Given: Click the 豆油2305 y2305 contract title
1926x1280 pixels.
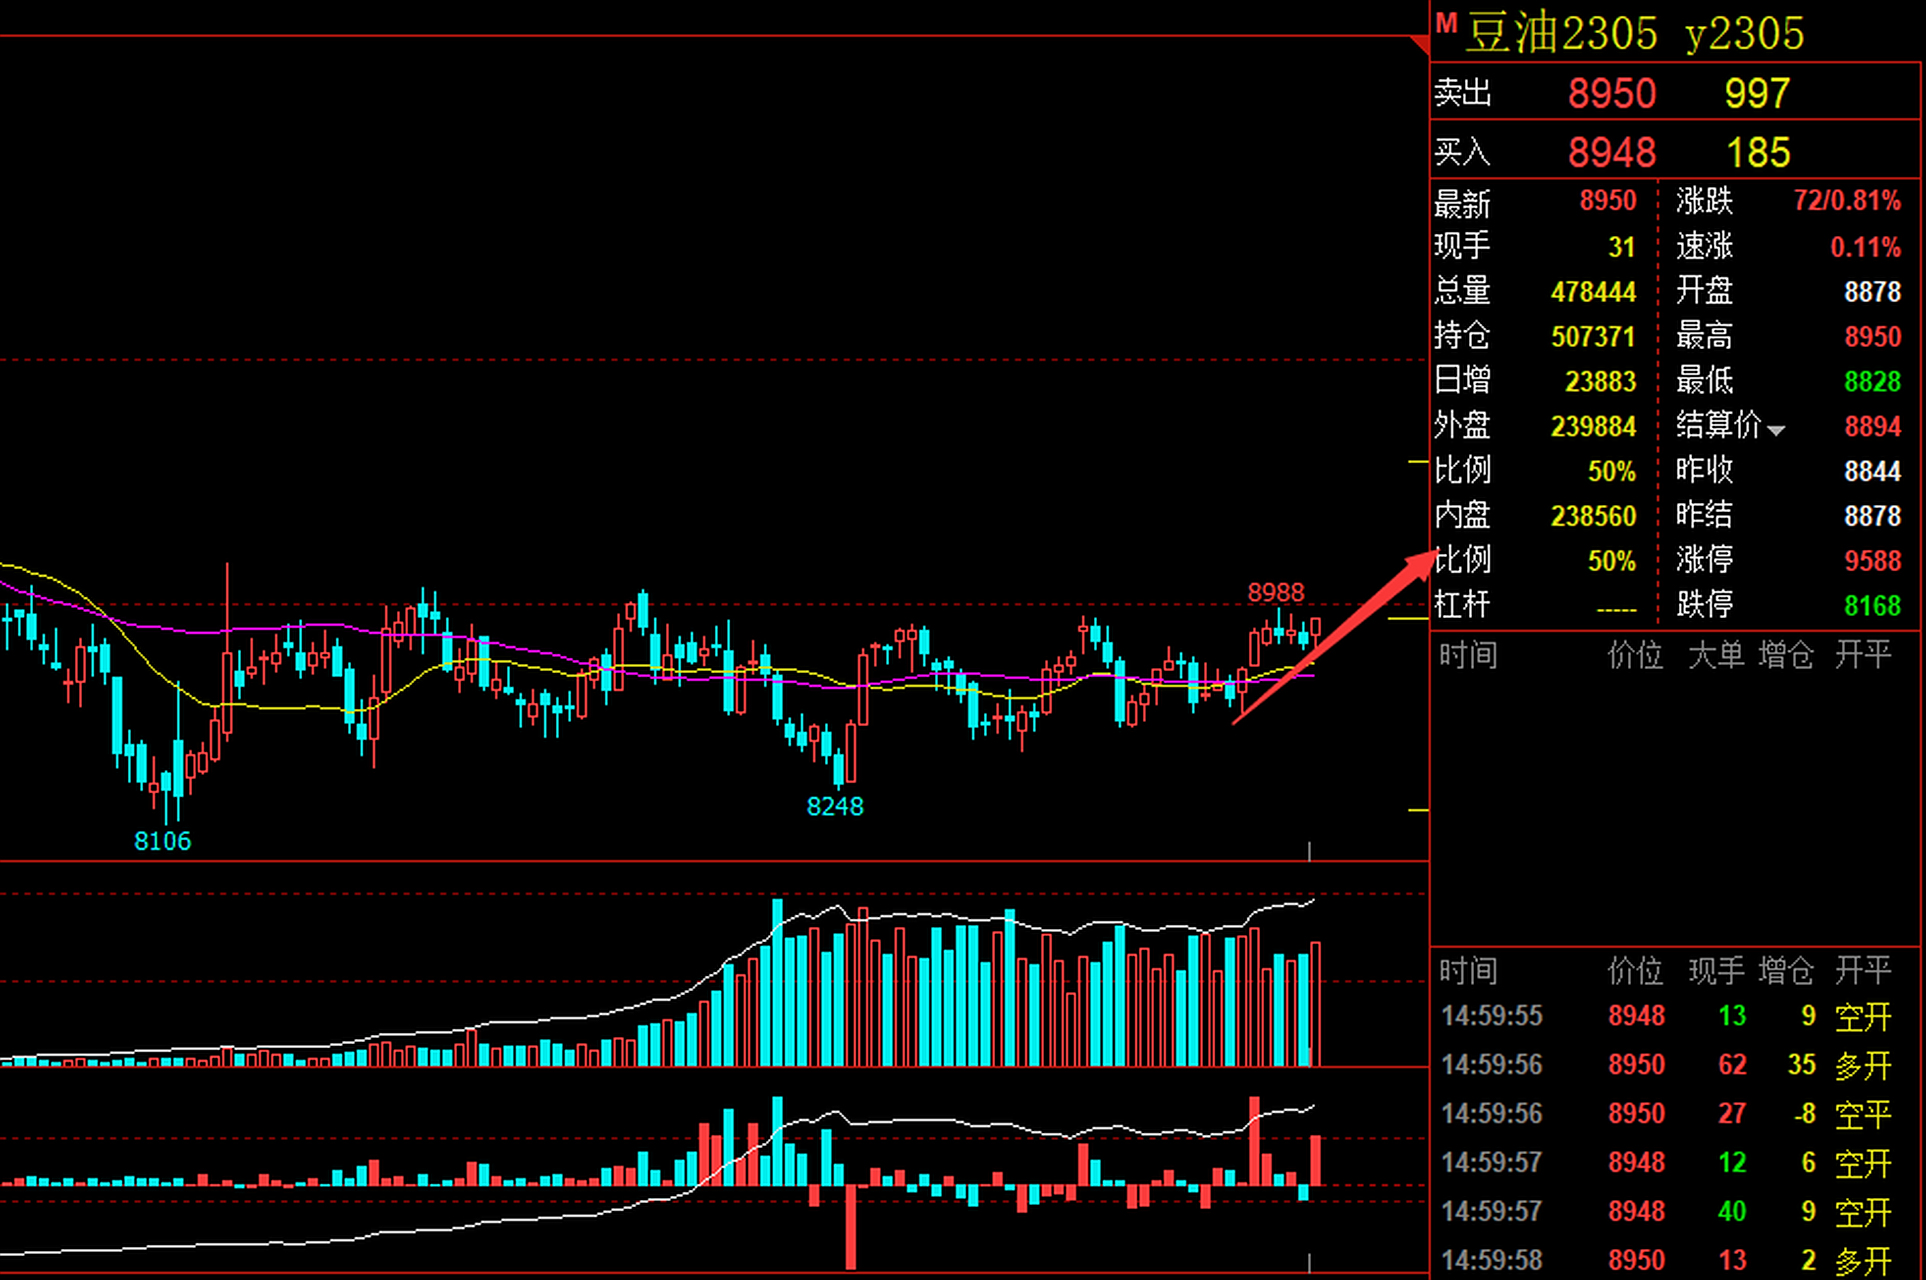Looking at the screenshot, I should pos(1634,34).
